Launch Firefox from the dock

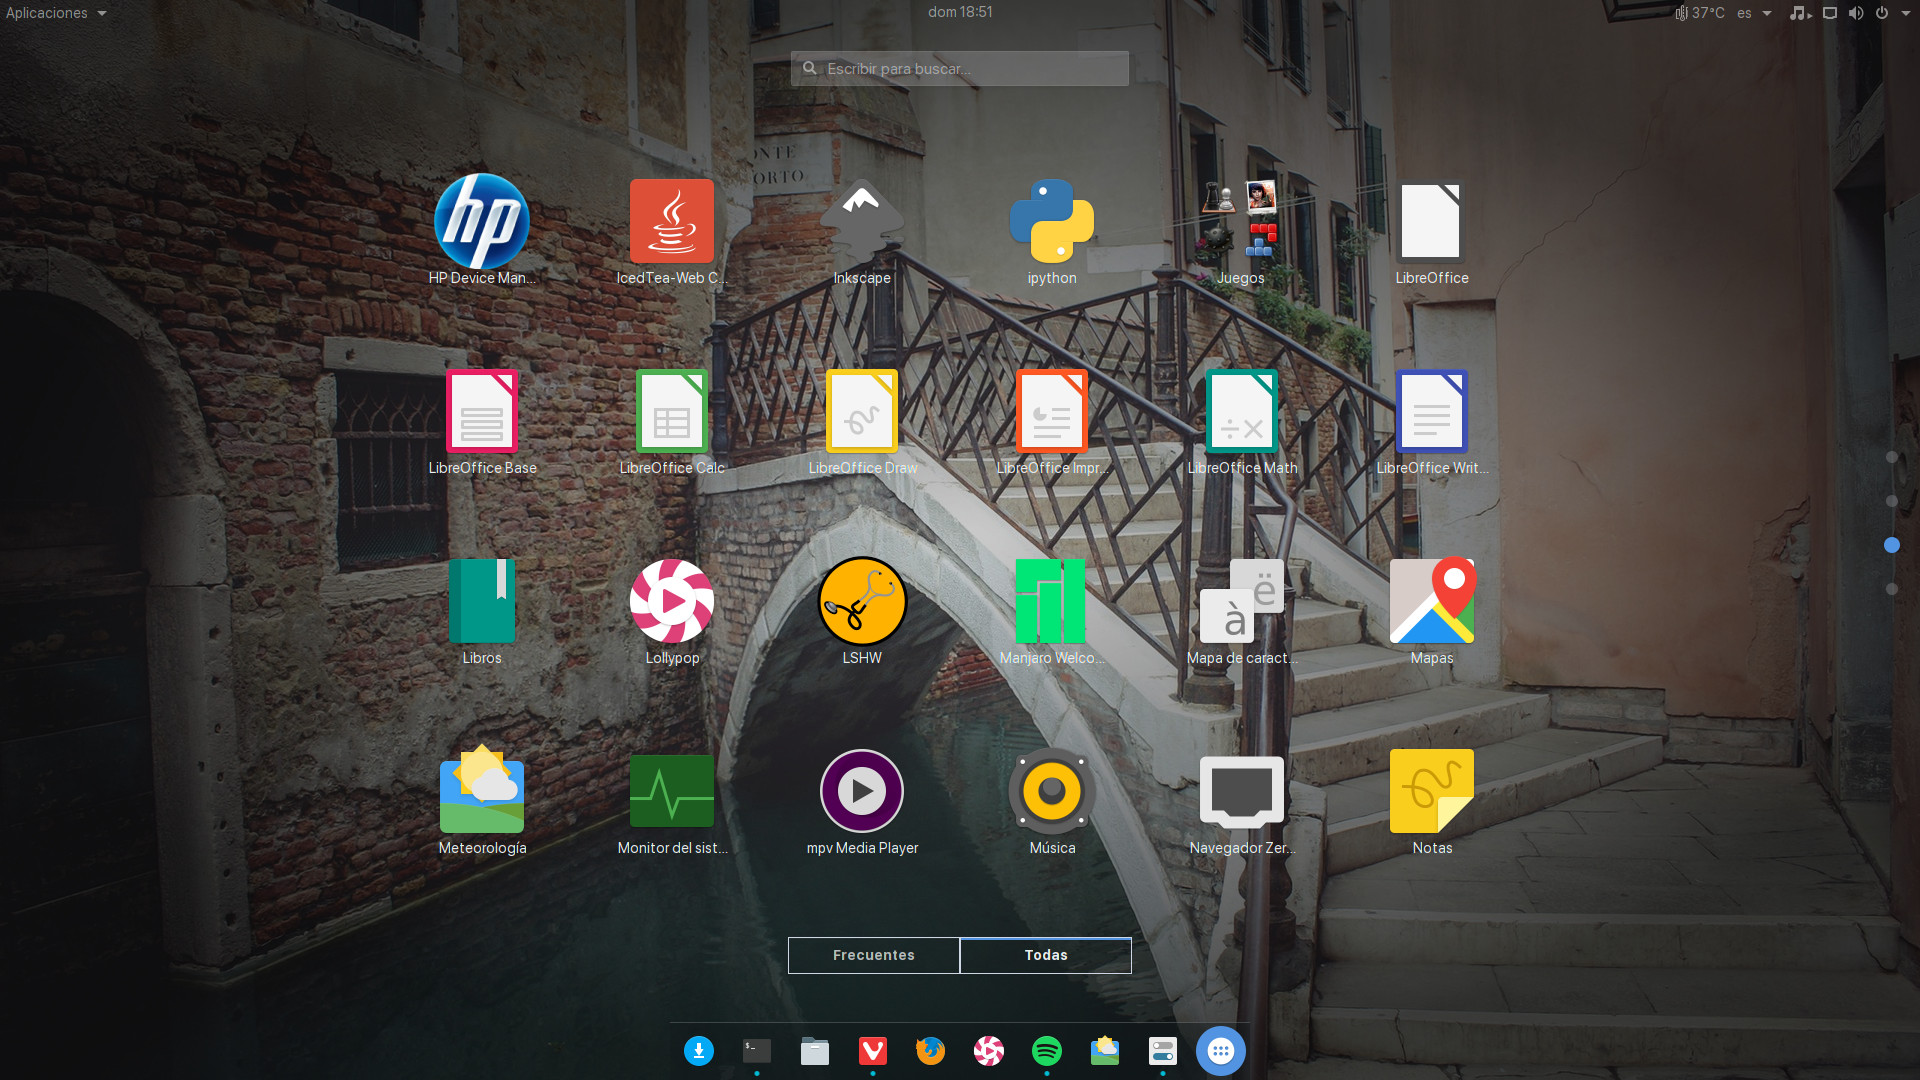pos(930,1051)
